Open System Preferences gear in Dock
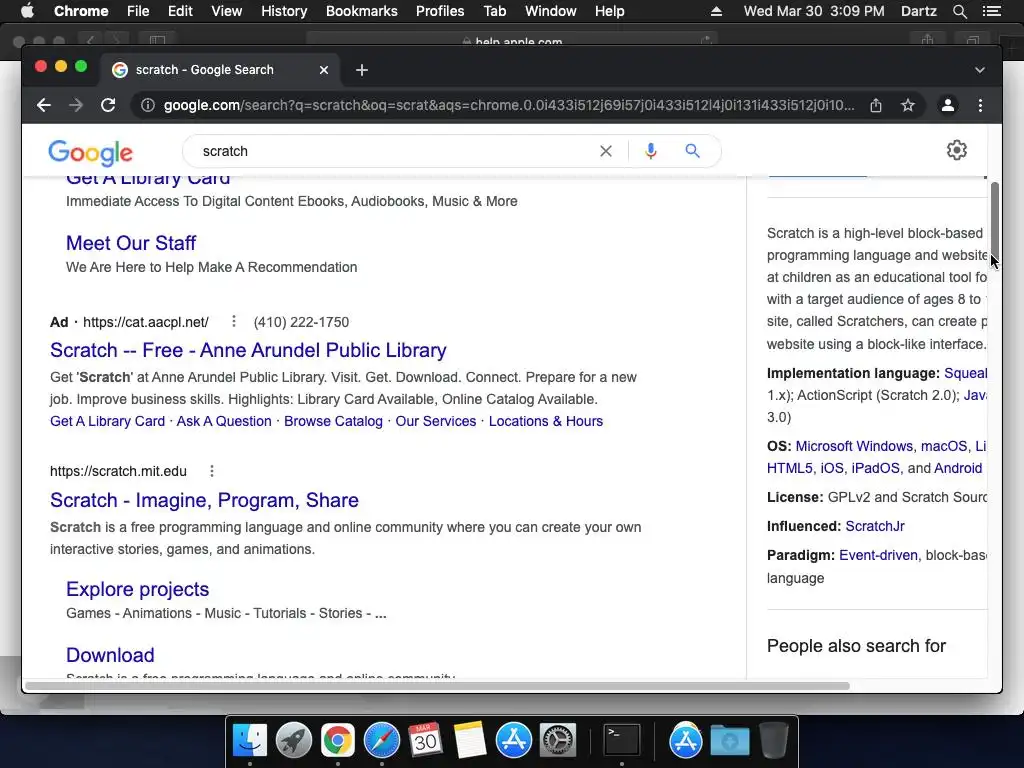The width and height of the screenshot is (1024, 768). (558, 740)
